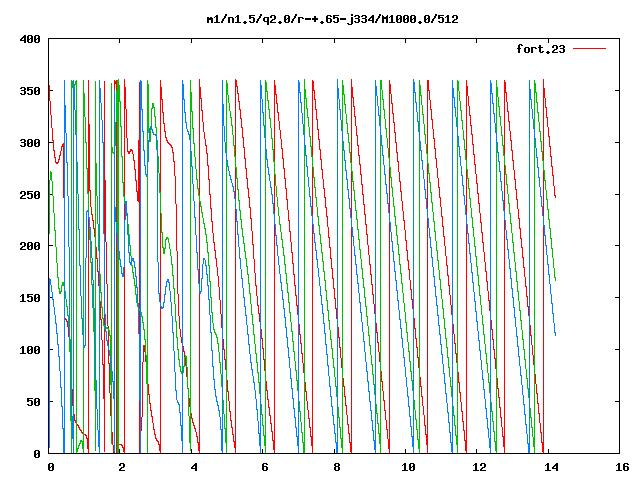Click the x-axis label 16
The image size is (640, 480).
(x=622, y=467)
